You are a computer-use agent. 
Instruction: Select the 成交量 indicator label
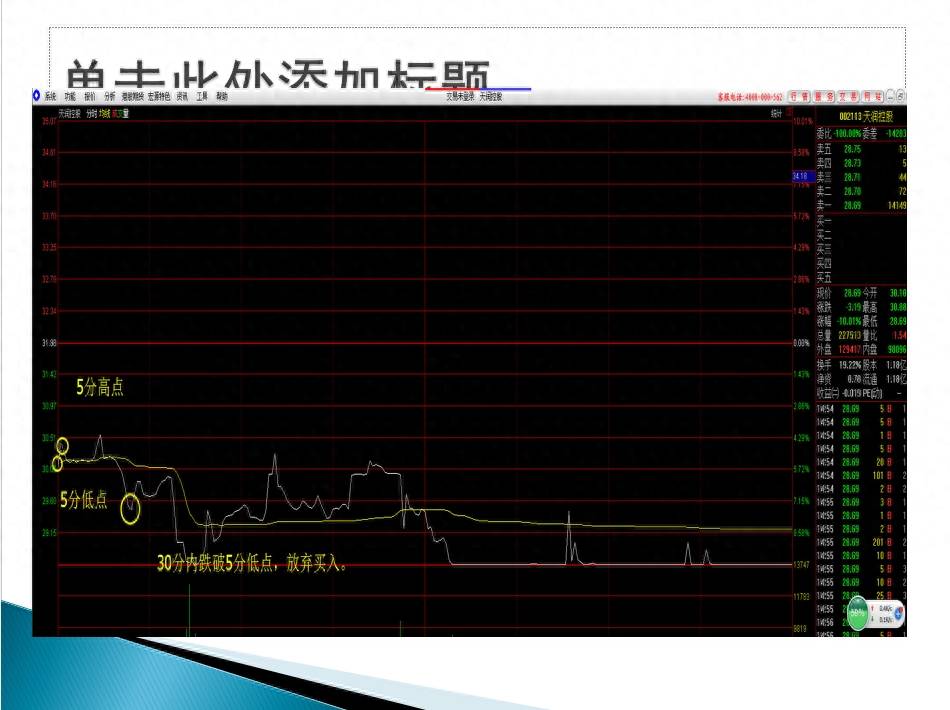[x=120, y=113]
